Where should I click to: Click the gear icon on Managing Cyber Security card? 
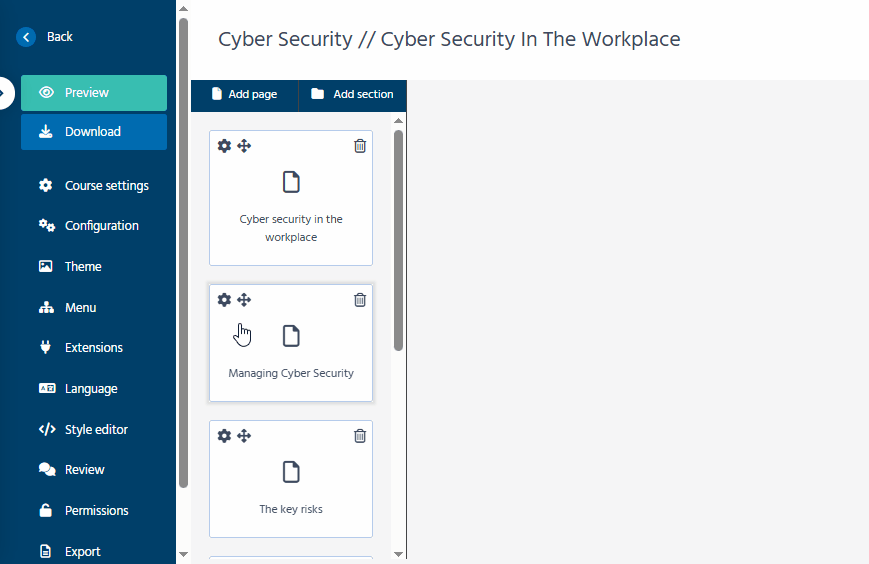pyautogui.click(x=224, y=300)
